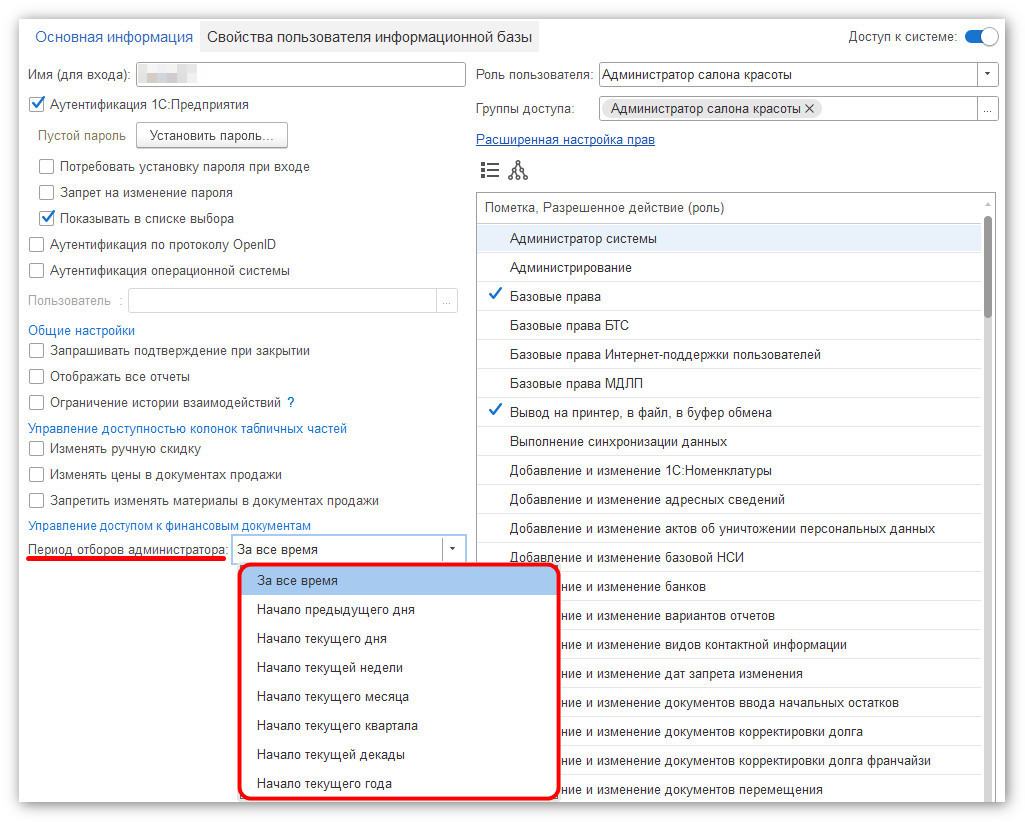Toggle the Доступ к системе switch
Viewport: 1025px width, 822px height.
[981, 37]
